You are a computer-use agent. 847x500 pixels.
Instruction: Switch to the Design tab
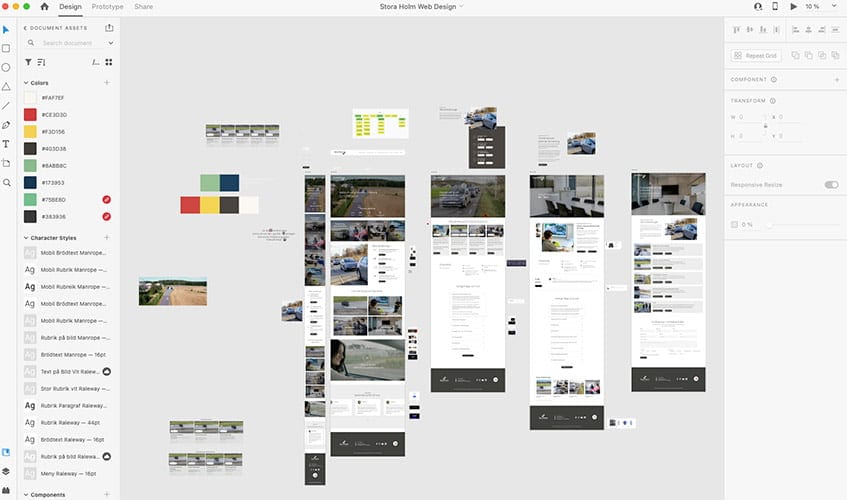click(70, 6)
